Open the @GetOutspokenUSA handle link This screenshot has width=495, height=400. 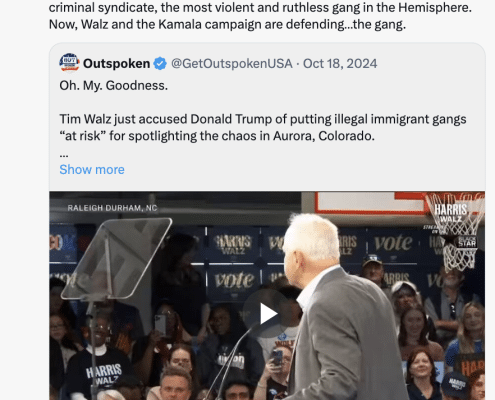(232, 64)
